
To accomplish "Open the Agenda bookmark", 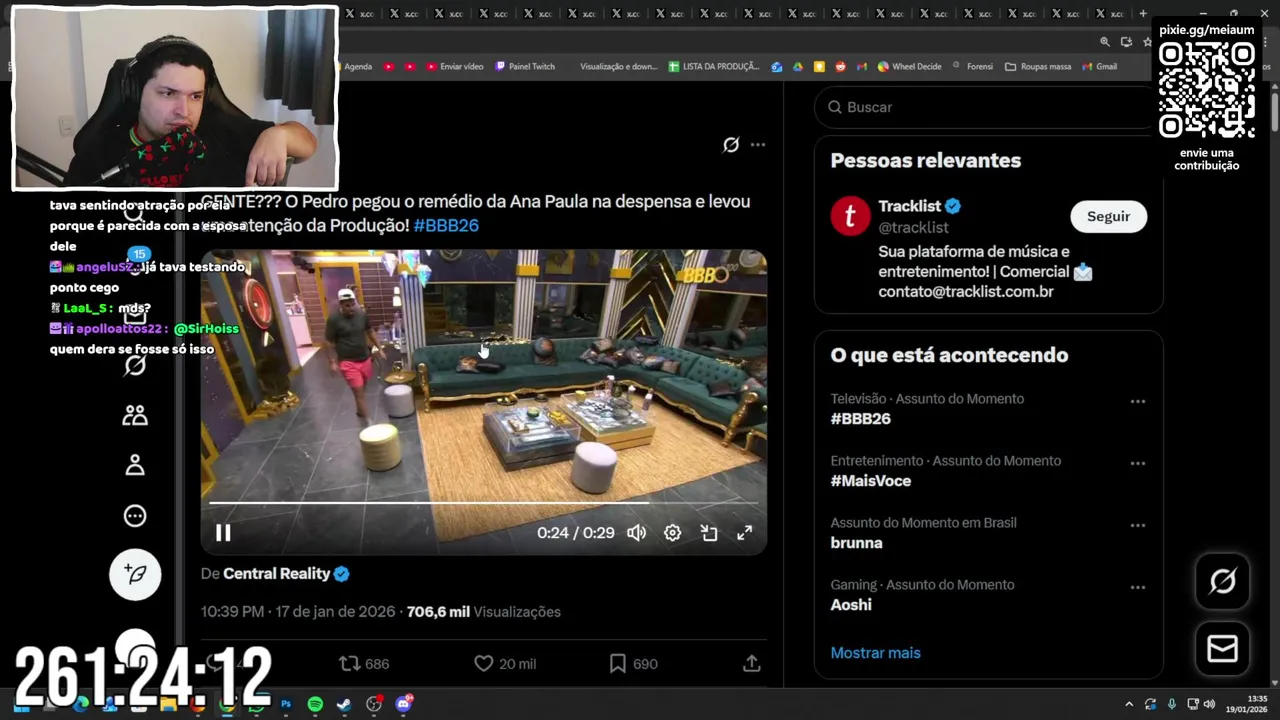I will (358, 67).
